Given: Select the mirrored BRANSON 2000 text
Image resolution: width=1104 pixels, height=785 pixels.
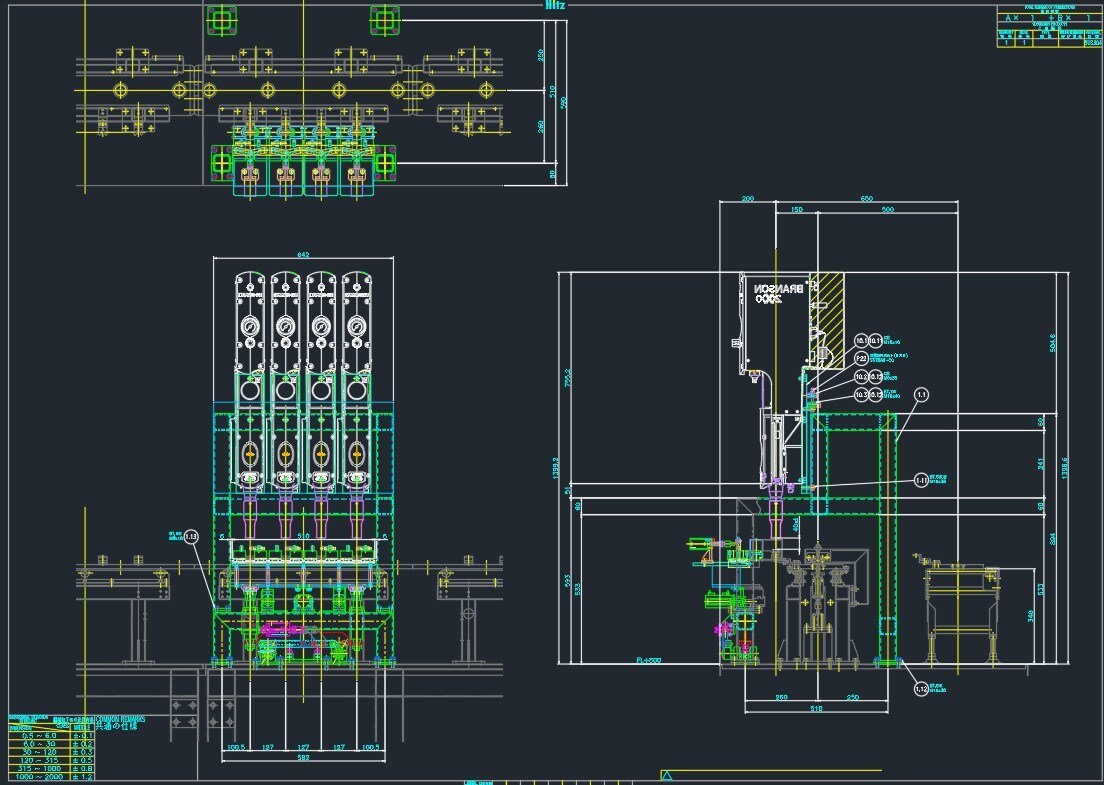Looking at the screenshot, I should [x=779, y=294].
